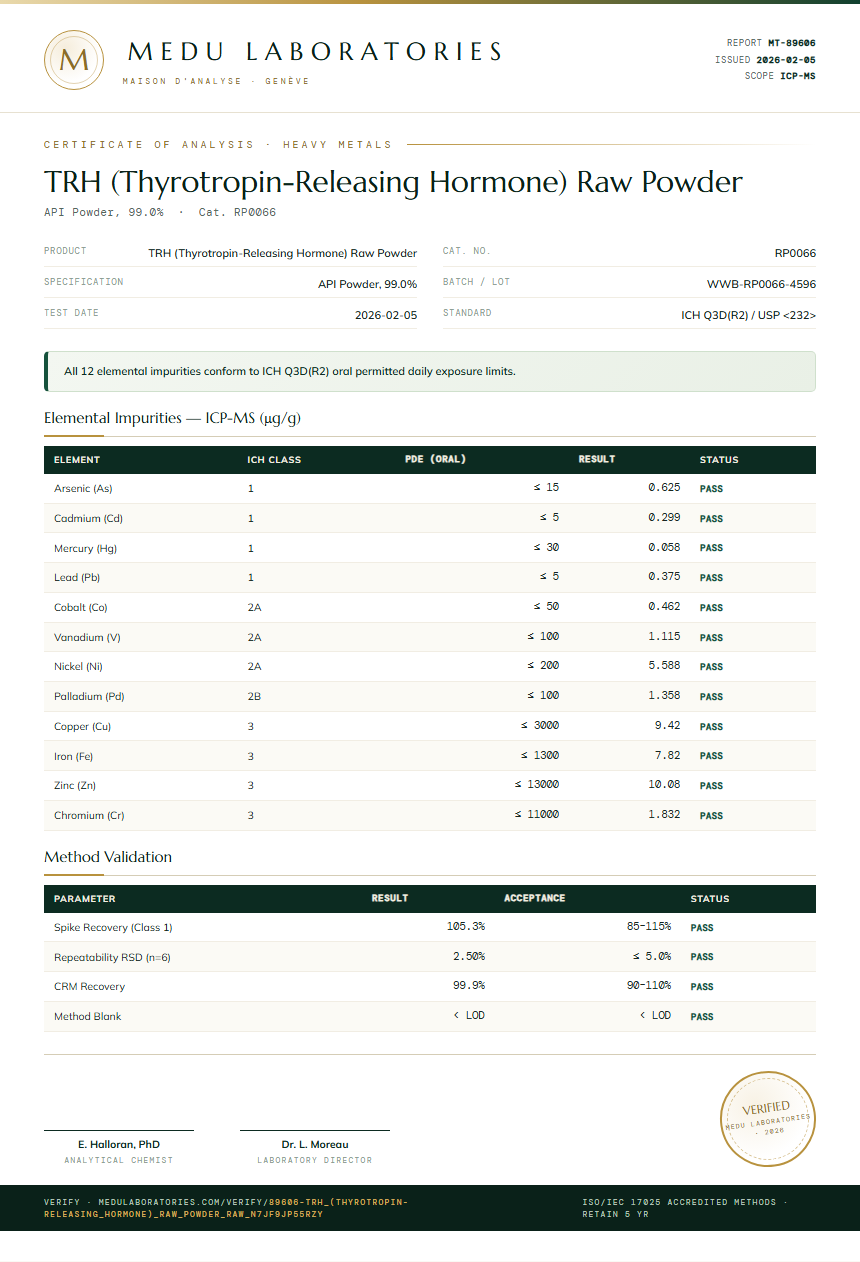860x1262 pixels.
Task: Click the CRM recovery result 99.9%
Action: [x=469, y=986]
